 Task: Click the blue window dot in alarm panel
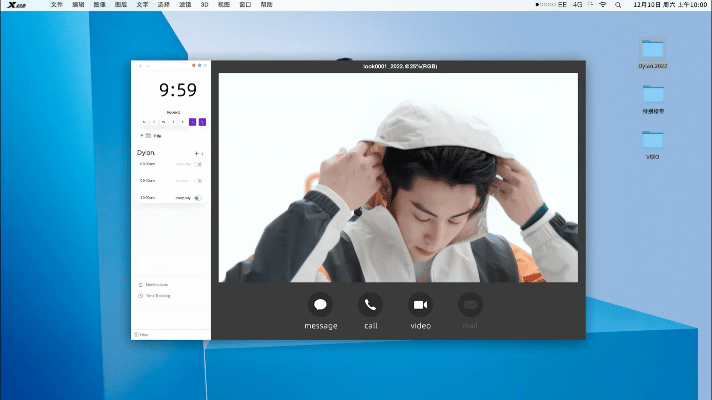199,66
